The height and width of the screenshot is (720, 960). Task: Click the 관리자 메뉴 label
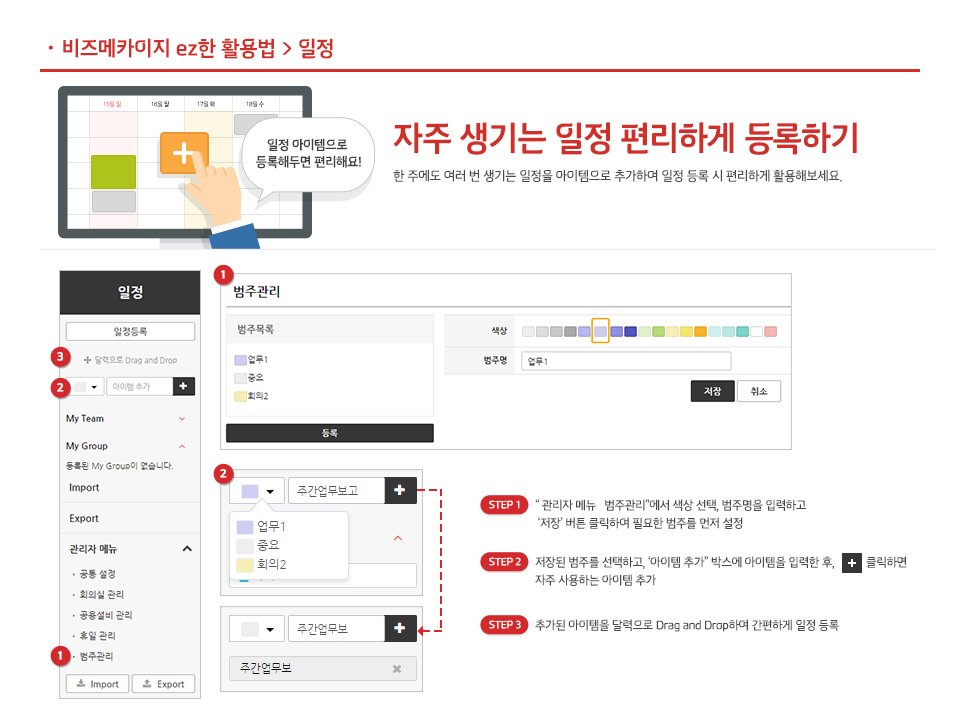pyautogui.click(x=93, y=549)
